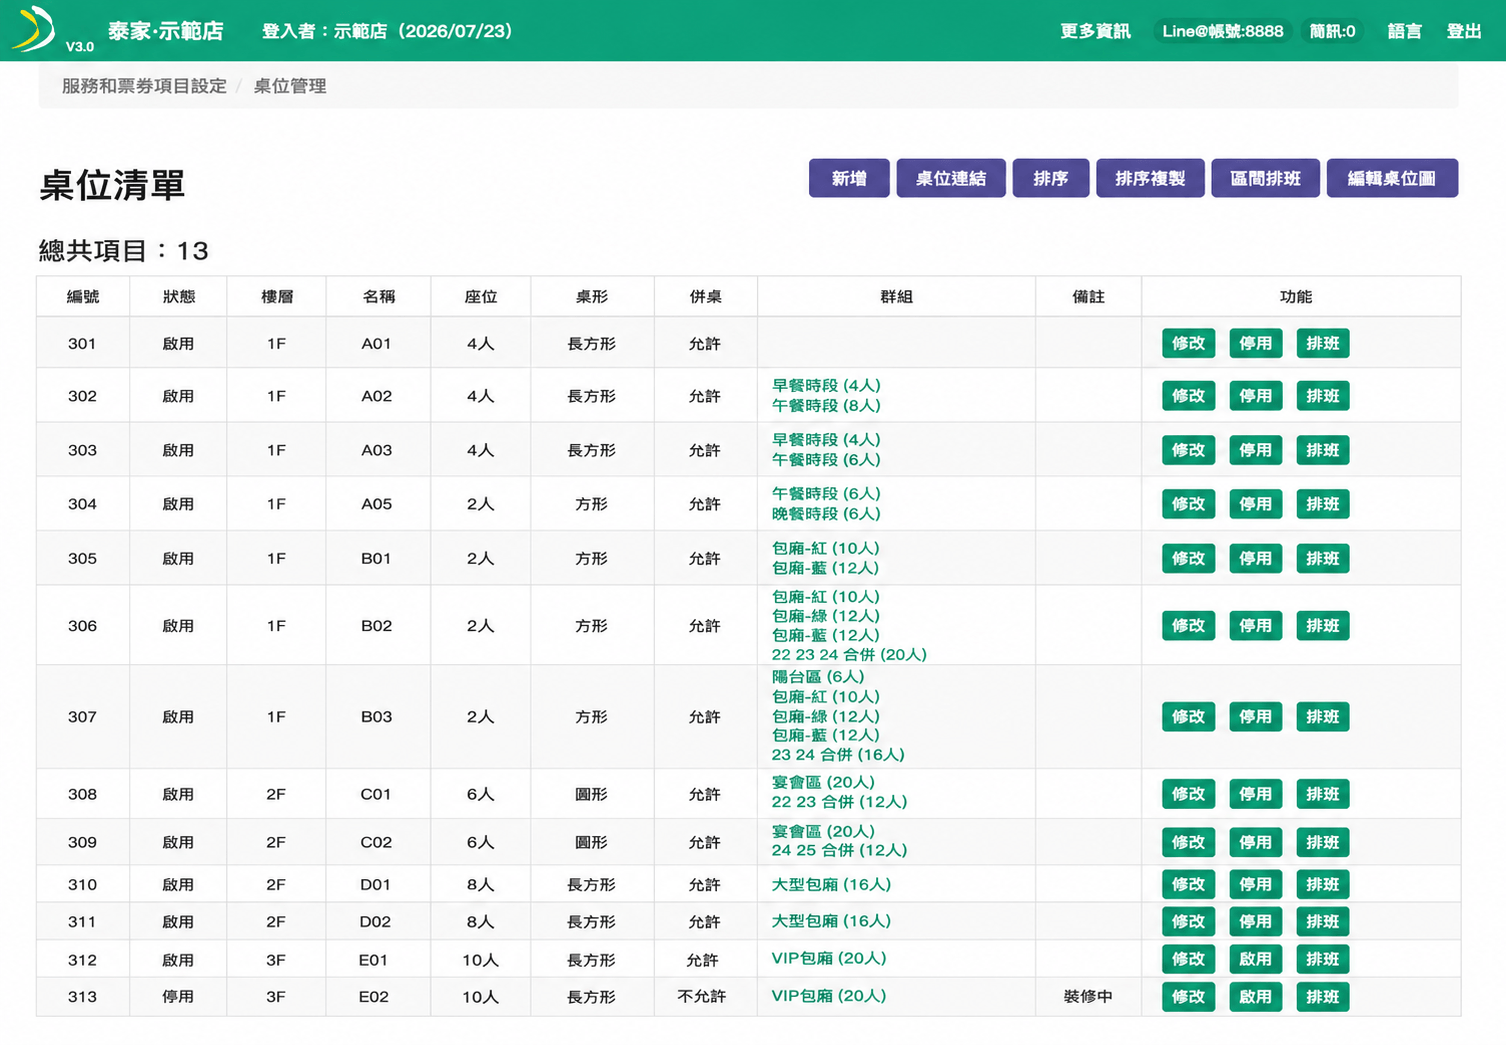Go to 服務和票券項目設定 breadcrumb
Screen dimensions: 1506x1045
[x=144, y=86]
